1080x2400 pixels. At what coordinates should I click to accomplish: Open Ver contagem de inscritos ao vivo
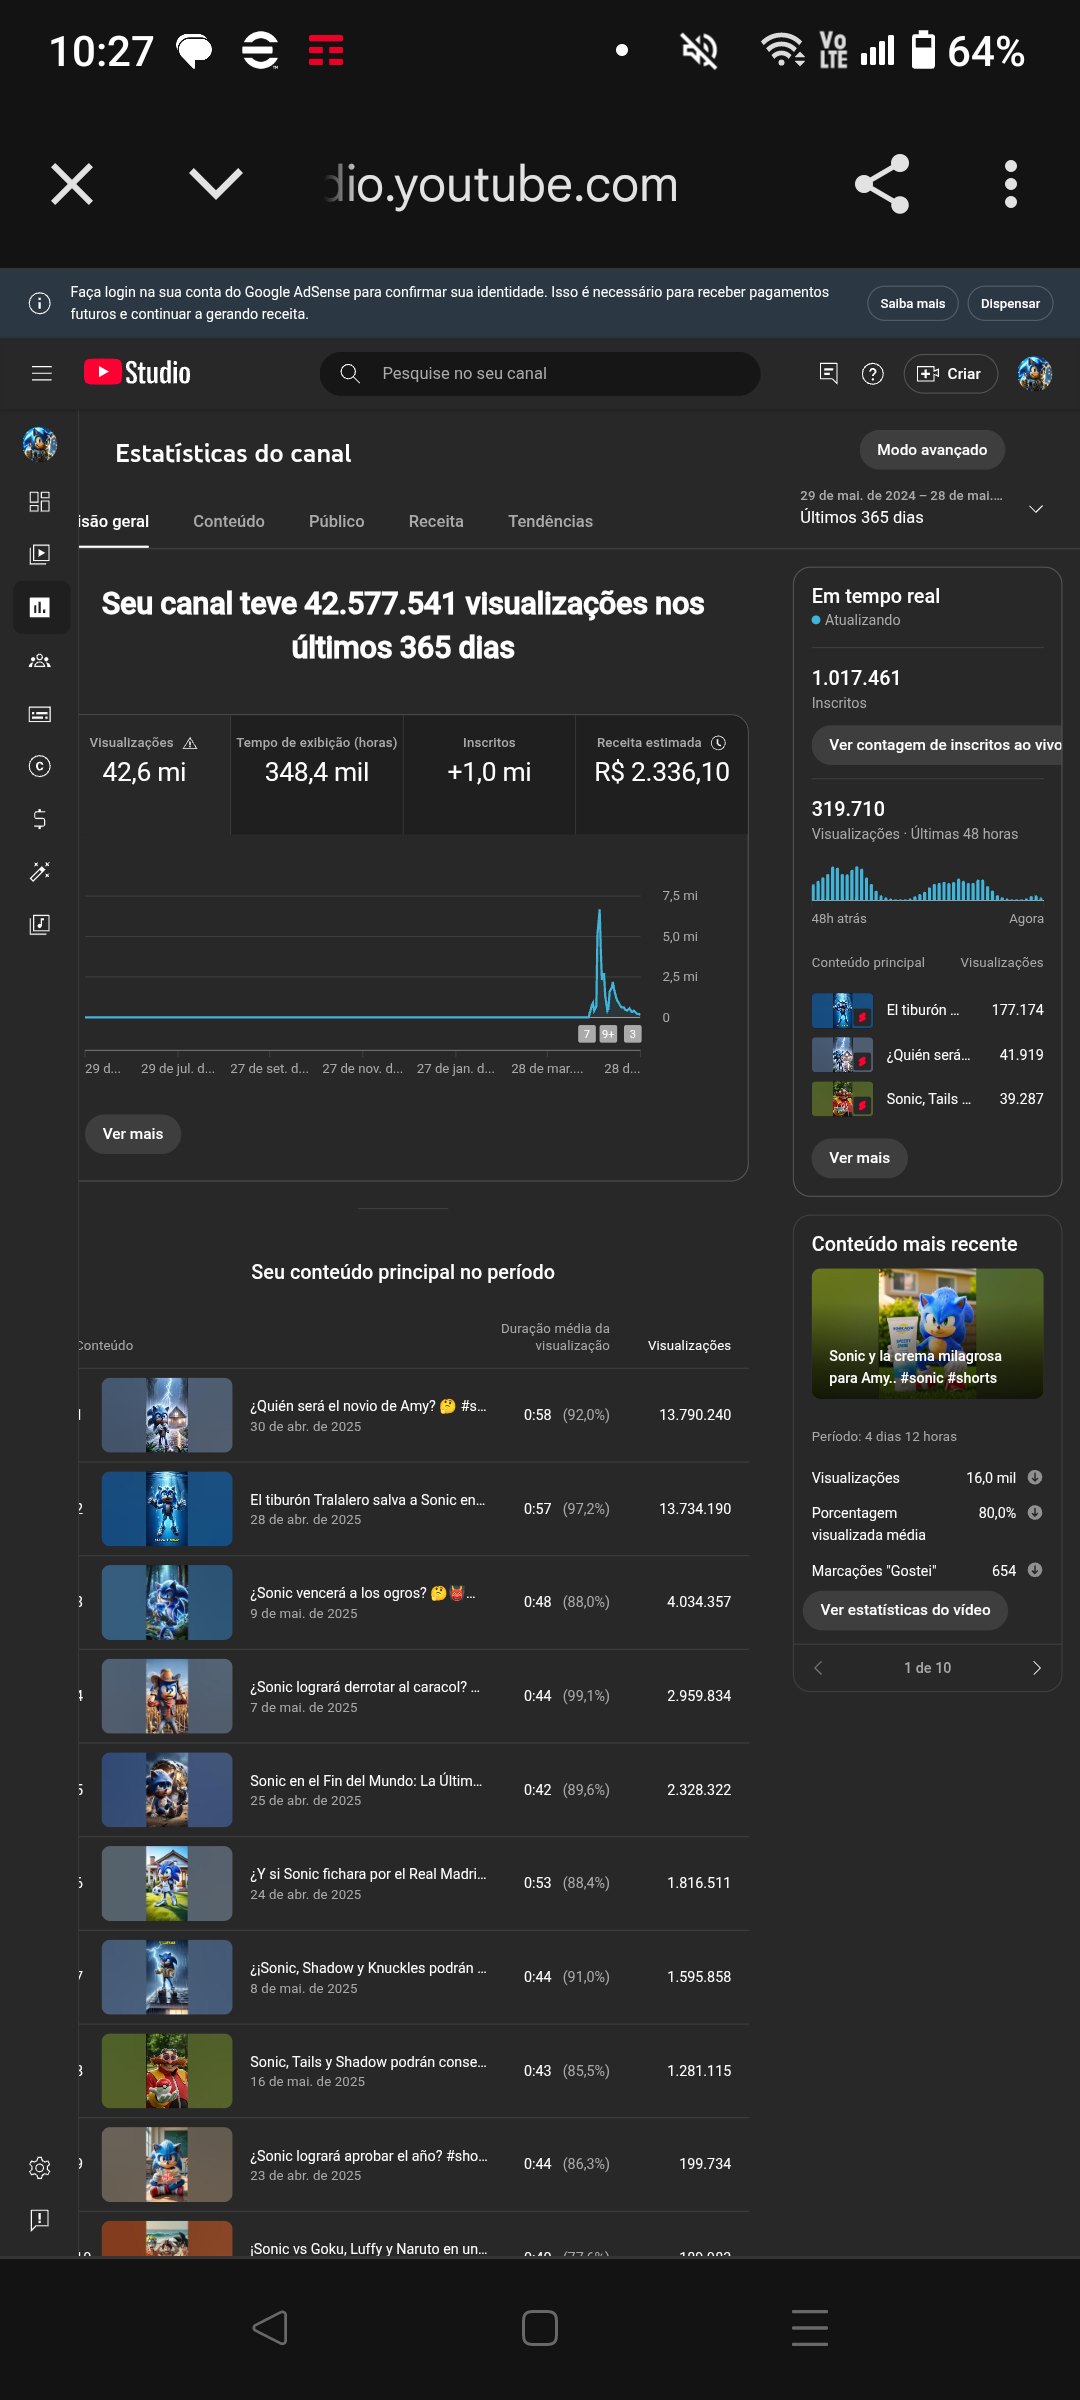coord(937,745)
